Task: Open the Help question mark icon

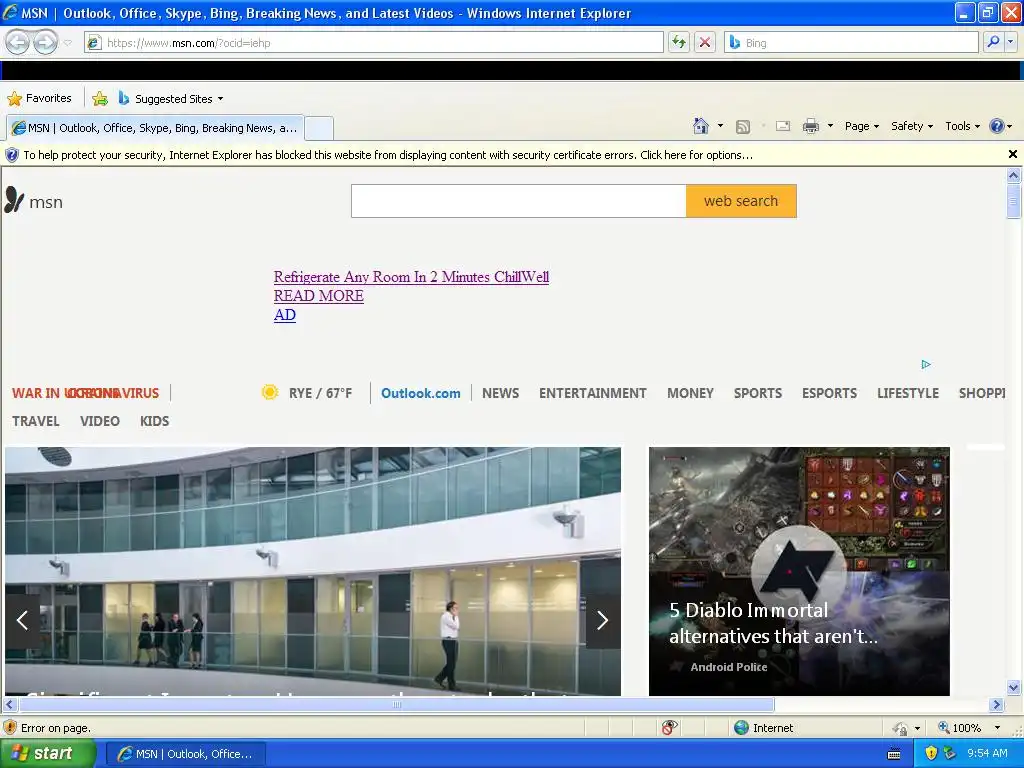Action: [x=997, y=126]
